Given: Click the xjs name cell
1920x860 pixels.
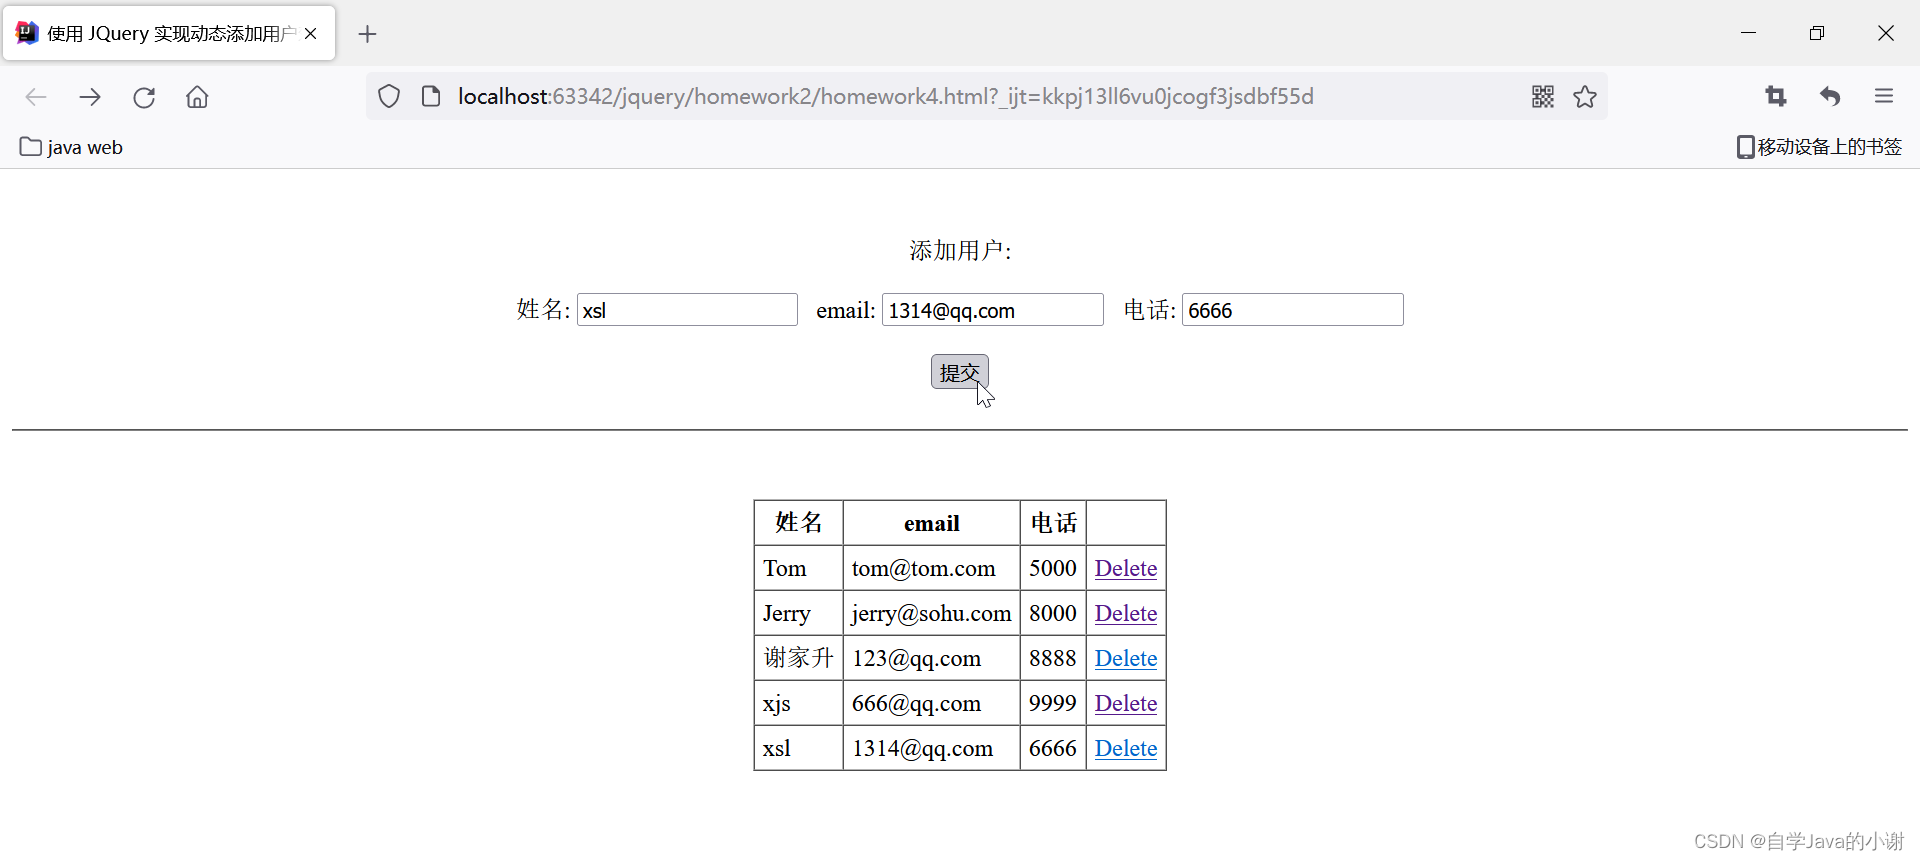Looking at the screenshot, I should (x=798, y=703).
